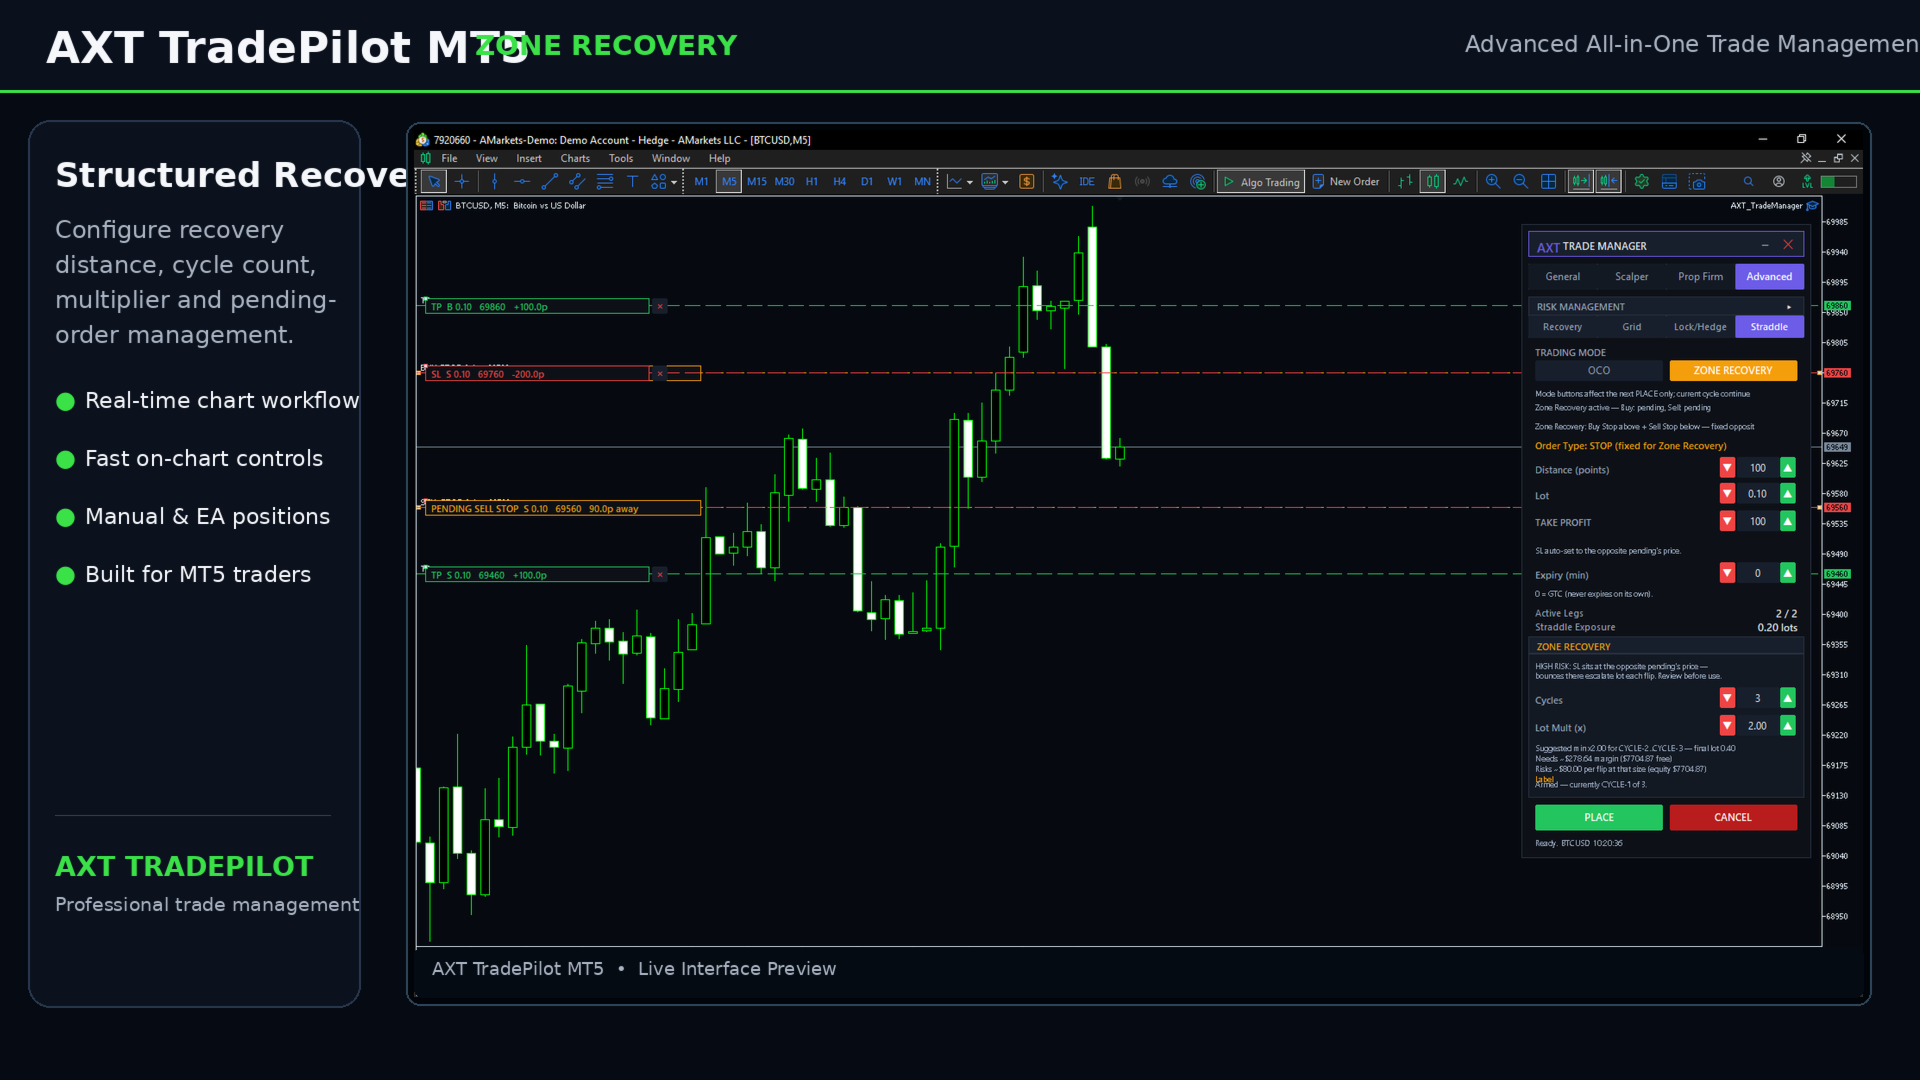
Task: Open the card-layout toolbar icon
Action: [x=1669, y=182]
